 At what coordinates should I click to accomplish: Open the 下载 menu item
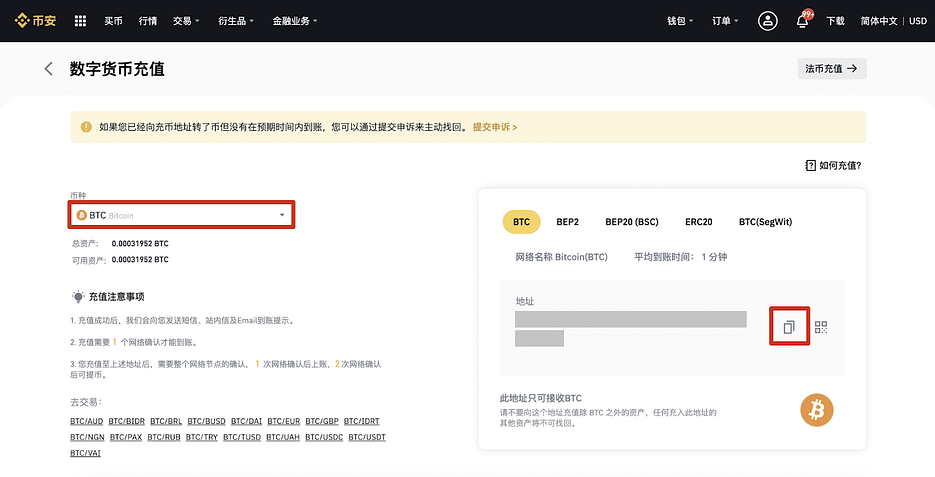pyautogui.click(x=835, y=21)
